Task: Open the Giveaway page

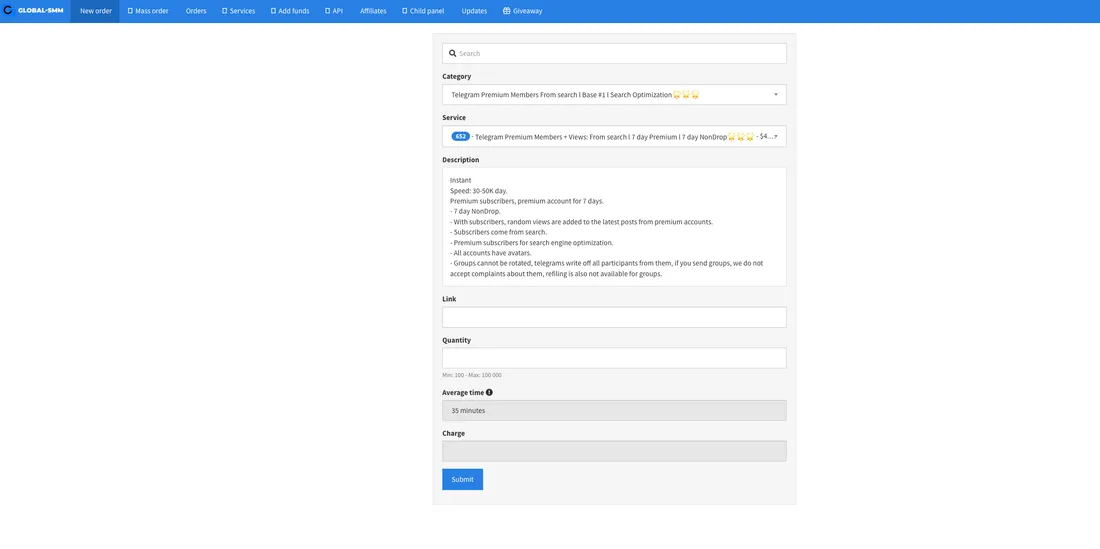Action: (523, 11)
